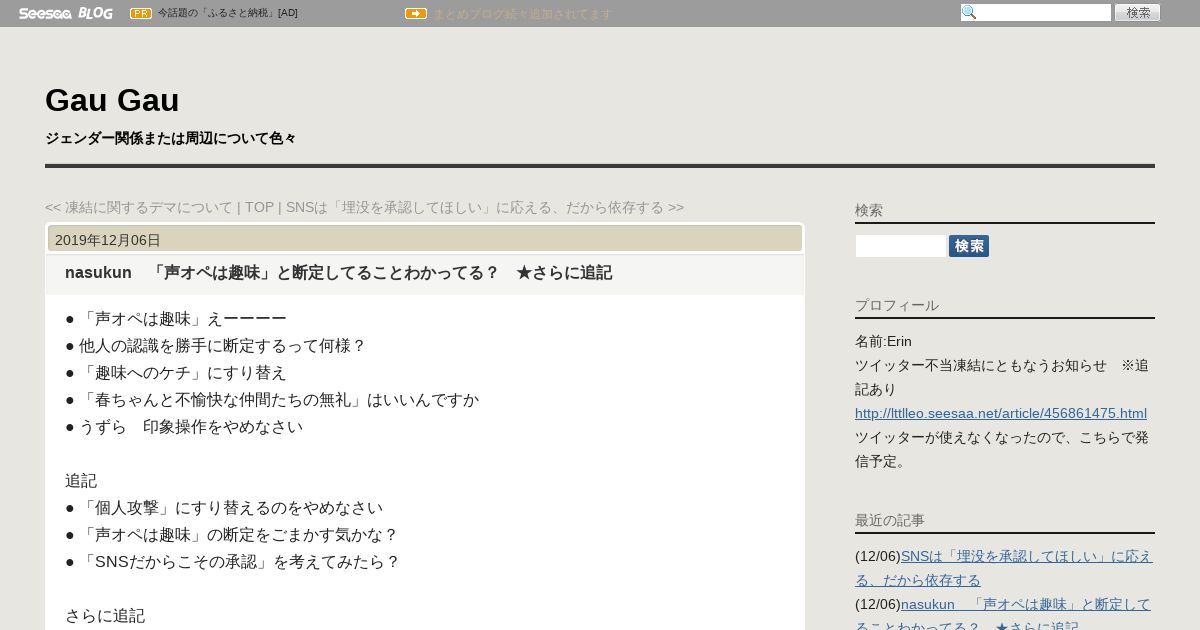Click the Seesaa BLOG logo

(65, 13)
